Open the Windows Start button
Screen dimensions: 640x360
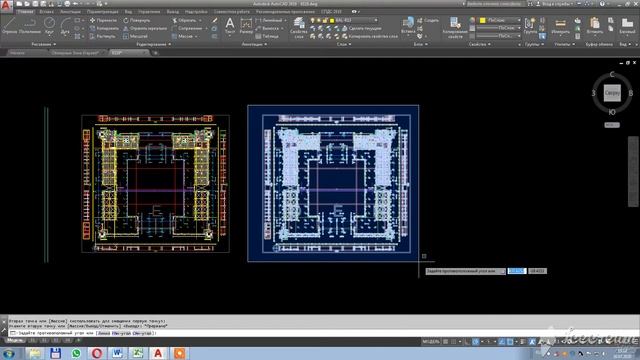[8, 353]
